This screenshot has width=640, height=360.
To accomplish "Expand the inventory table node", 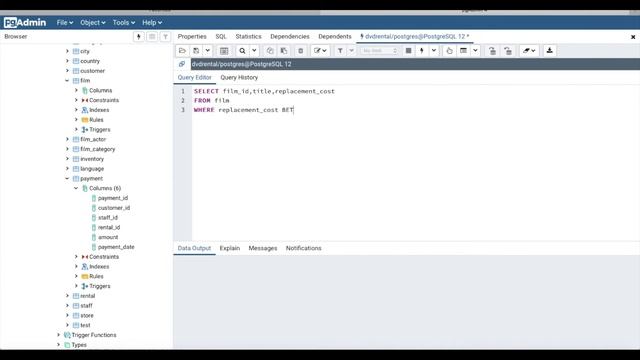I will (67, 159).
